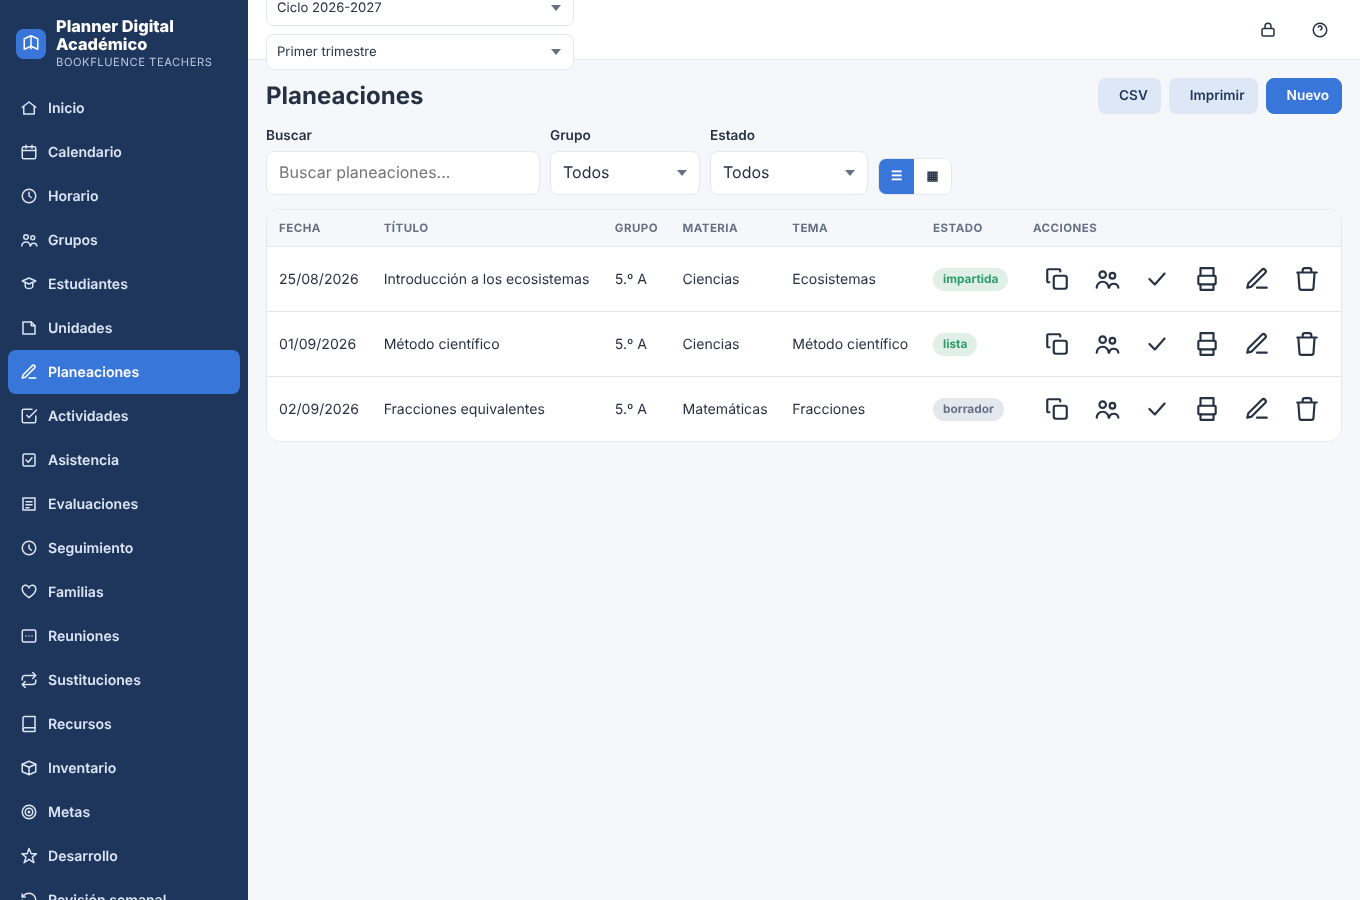The image size is (1360, 900).
Task: Click the checkmark in the Método científico row
Action: coord(1157,344)
